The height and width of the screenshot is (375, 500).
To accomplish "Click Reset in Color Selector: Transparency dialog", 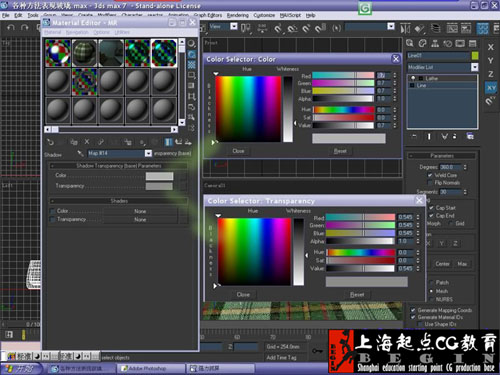I will click(x=357, y=295).
